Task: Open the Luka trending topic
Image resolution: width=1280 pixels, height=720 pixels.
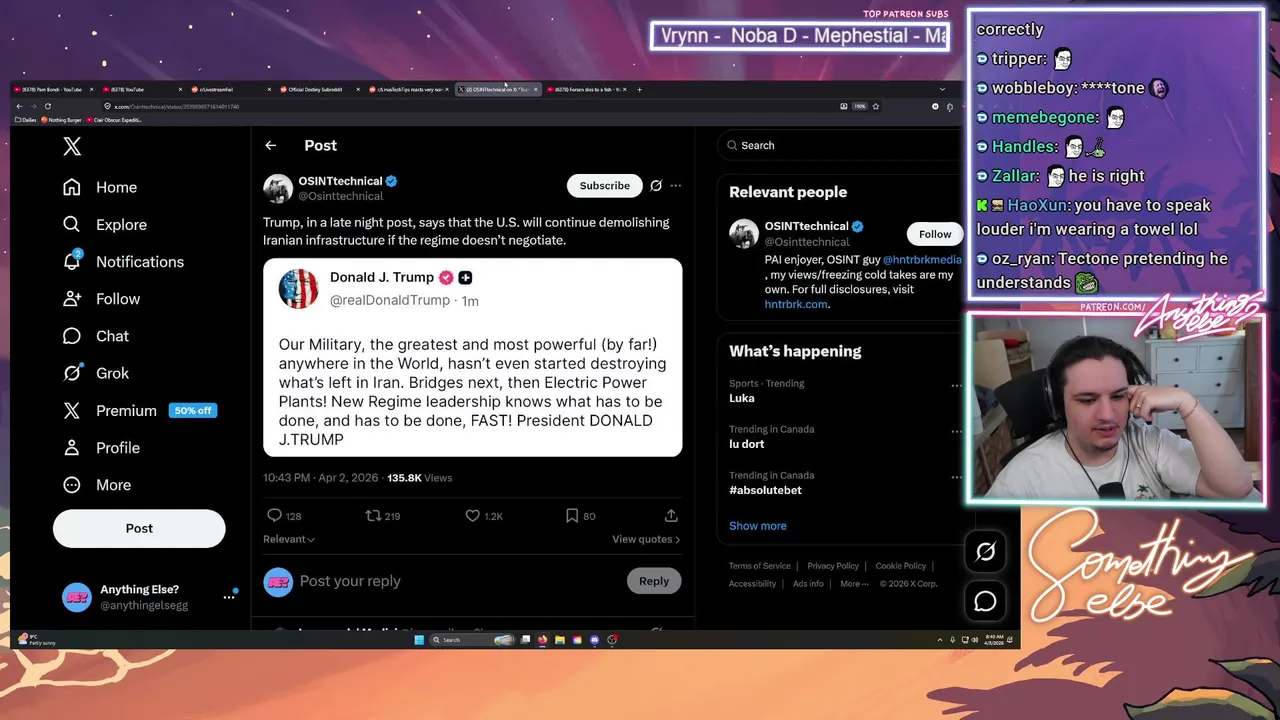Action: pyautogui.click(x=742, y=398)
